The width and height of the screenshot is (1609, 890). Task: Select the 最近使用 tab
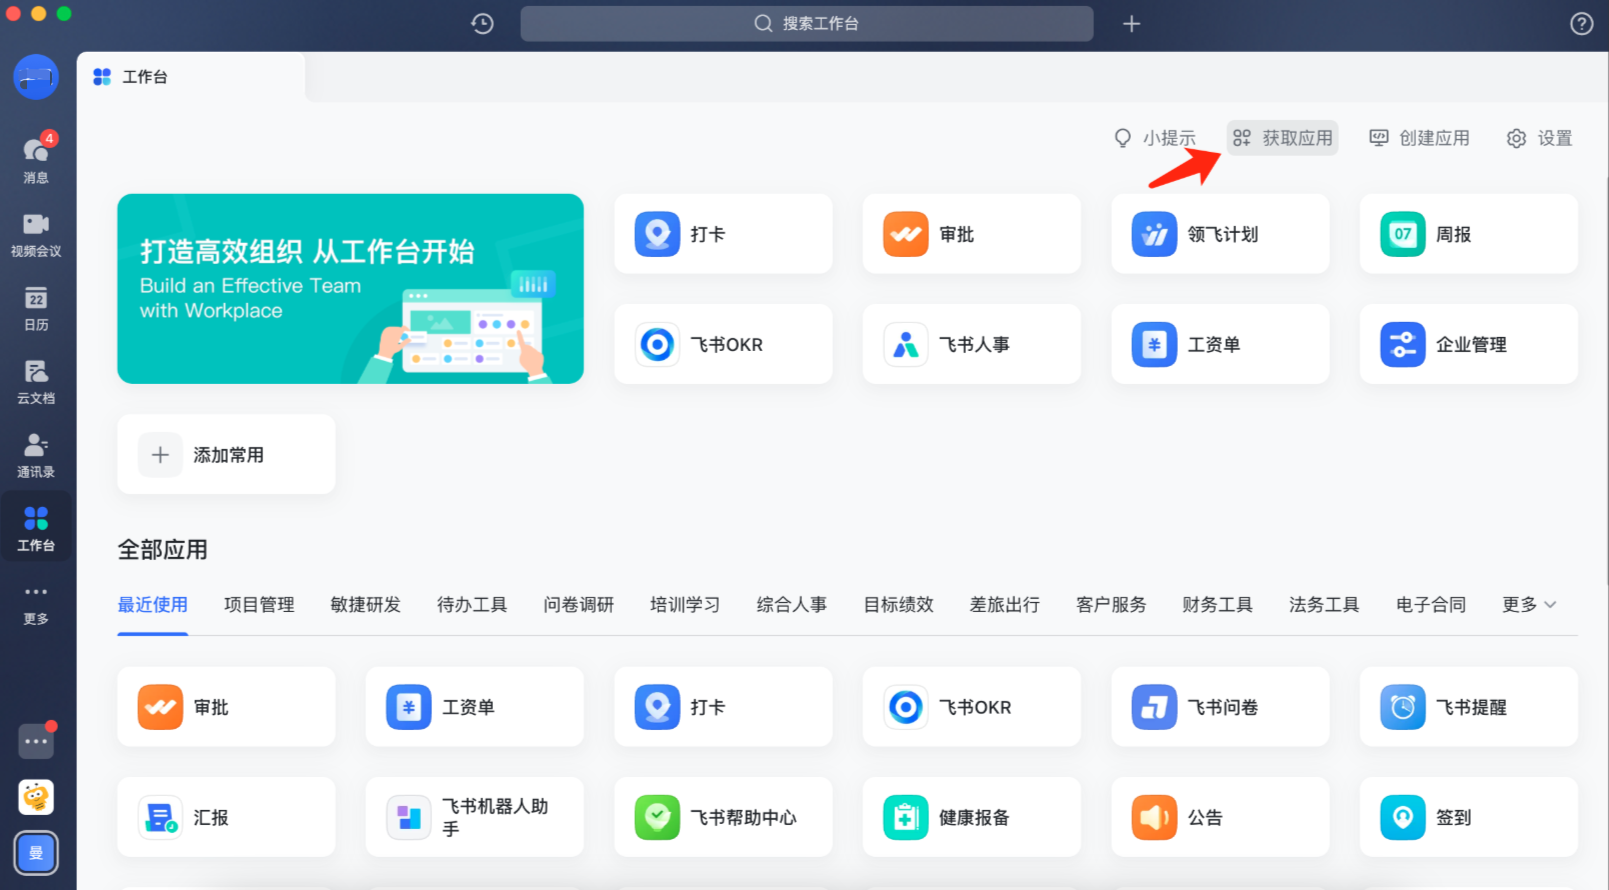pyautogui.click(x=152, y=605)
